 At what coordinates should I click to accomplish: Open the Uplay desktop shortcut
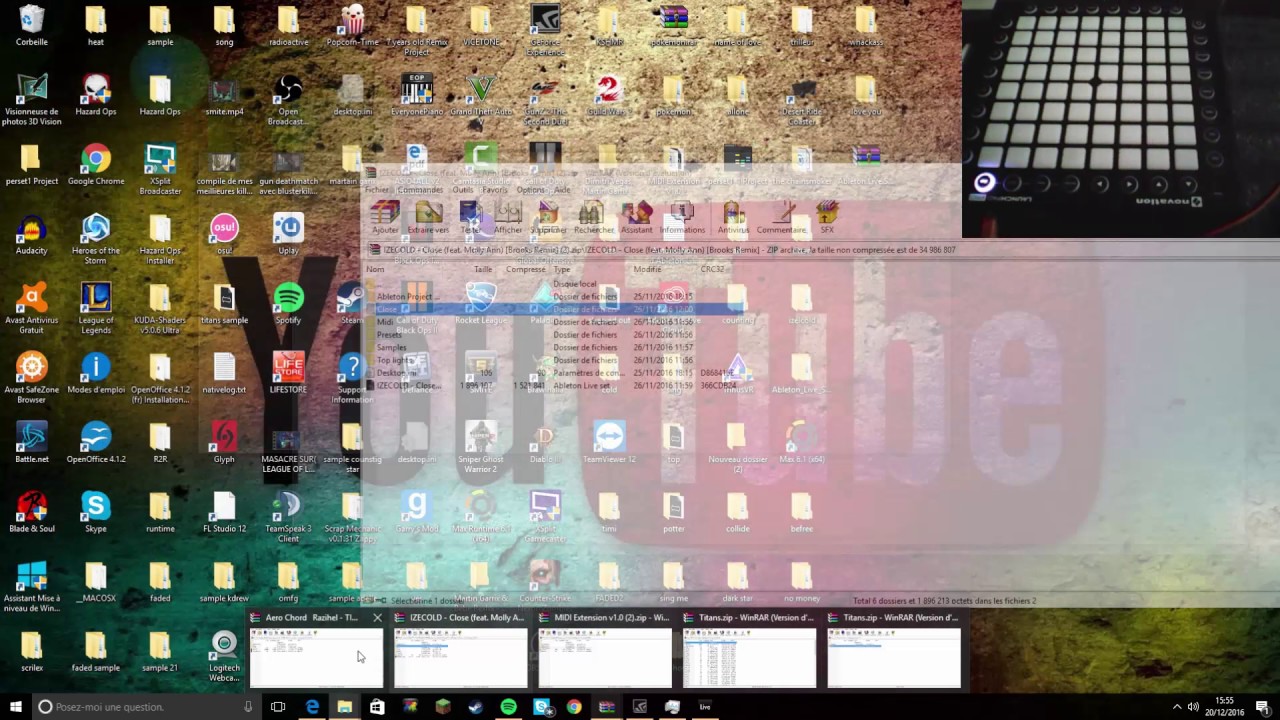288,234
